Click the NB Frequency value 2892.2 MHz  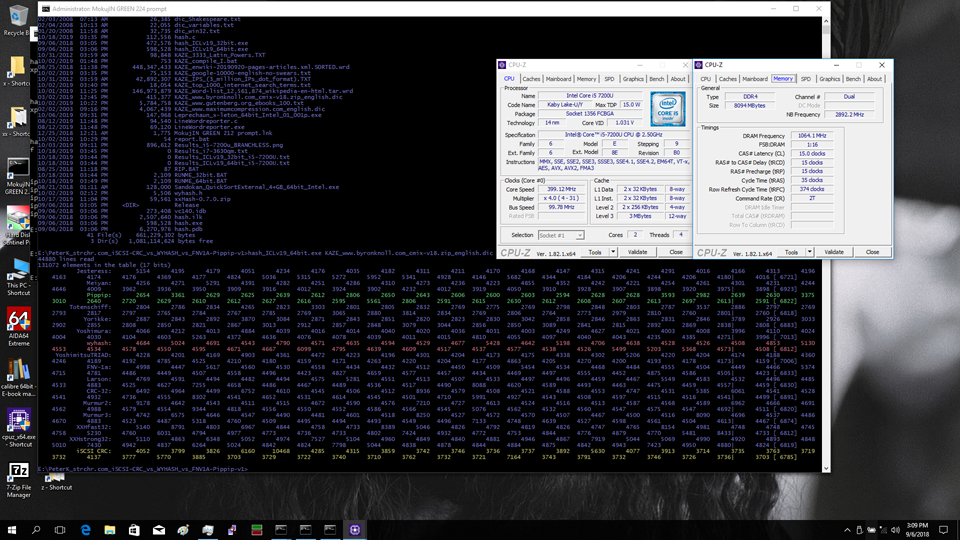849,114
